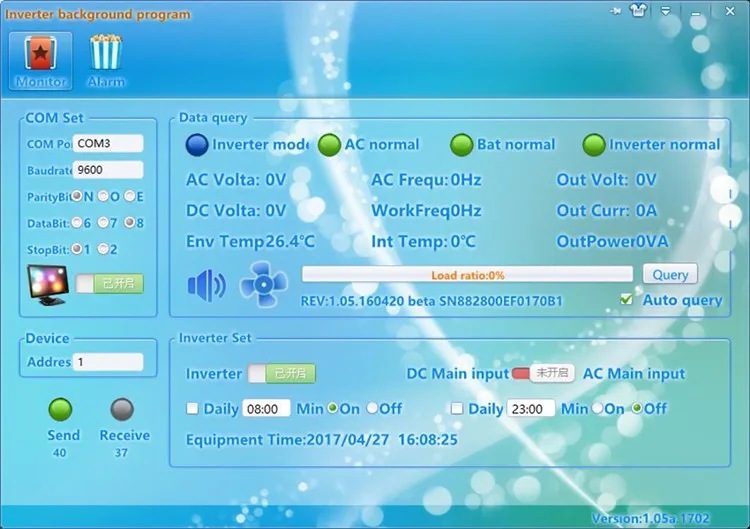Click the AC Frequ:0Hz reading
The width and height of the screenshot is (750, 529).
pos(426,180)
